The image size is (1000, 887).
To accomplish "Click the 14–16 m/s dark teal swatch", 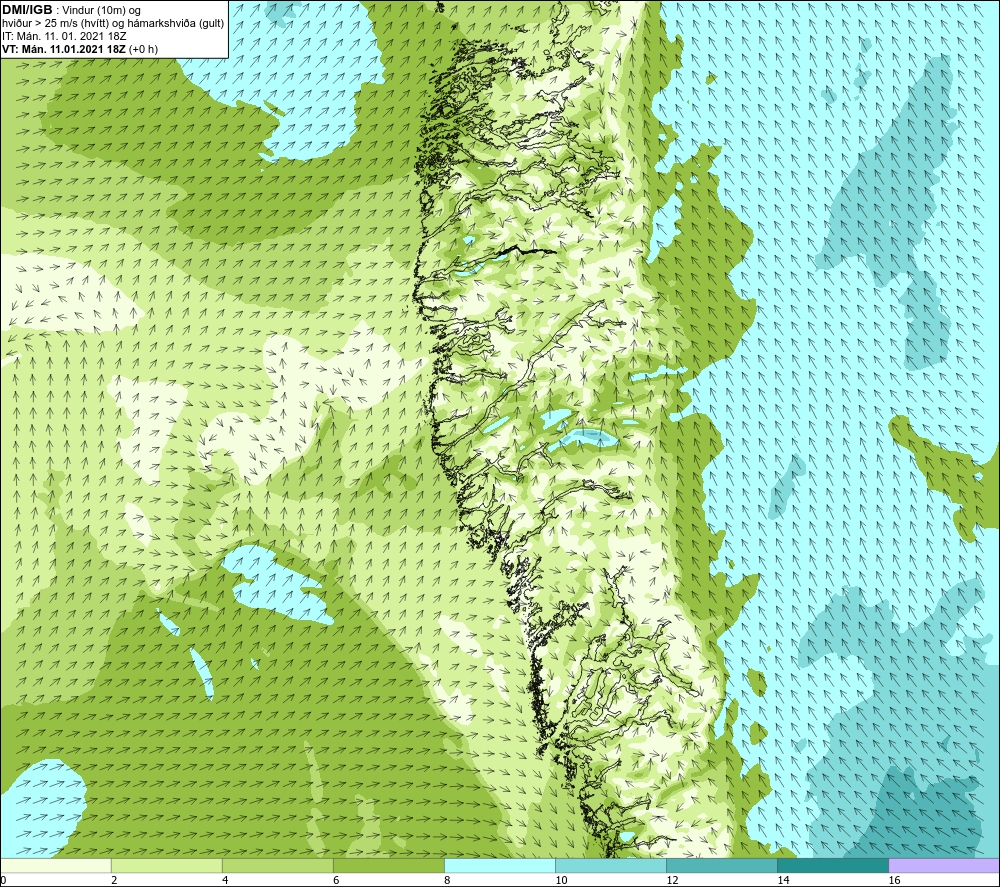I will click(832, 865).
